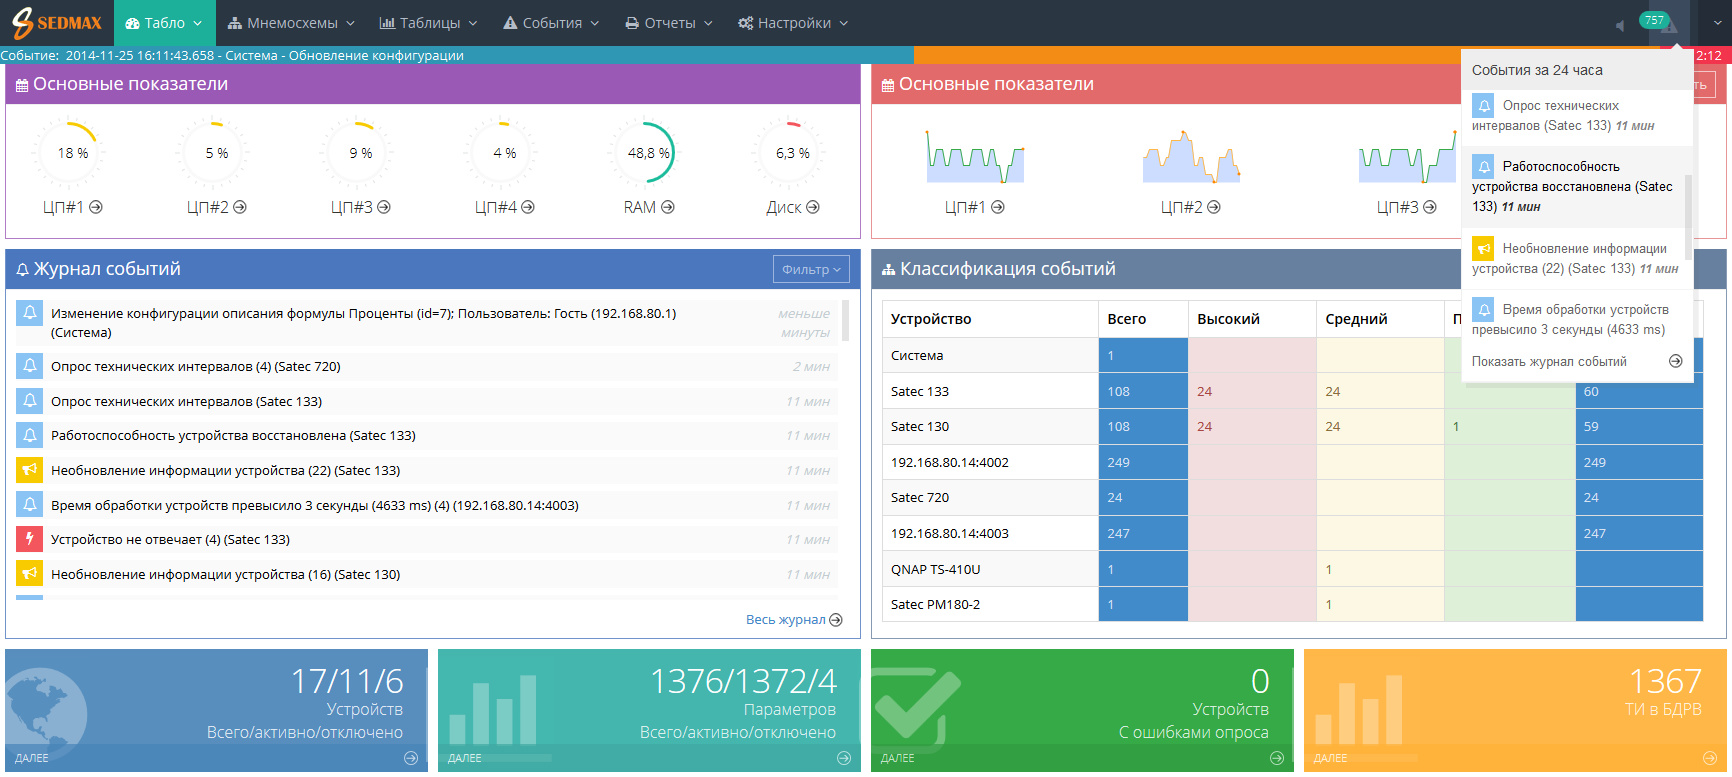Click the ДАЛЕЕ arrow on Устройств tile
Viewport: 1732px width, 777px height.
tap(410, 758)
